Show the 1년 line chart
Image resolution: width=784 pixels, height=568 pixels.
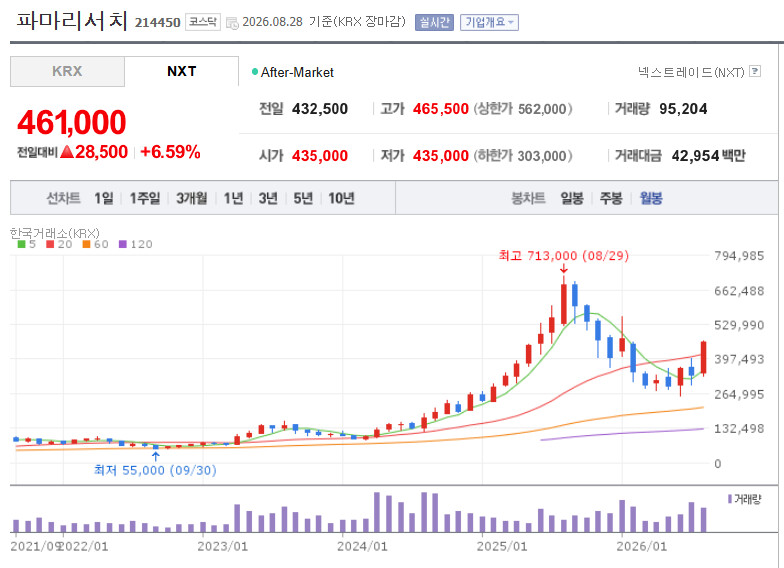(x=233, y=198)
